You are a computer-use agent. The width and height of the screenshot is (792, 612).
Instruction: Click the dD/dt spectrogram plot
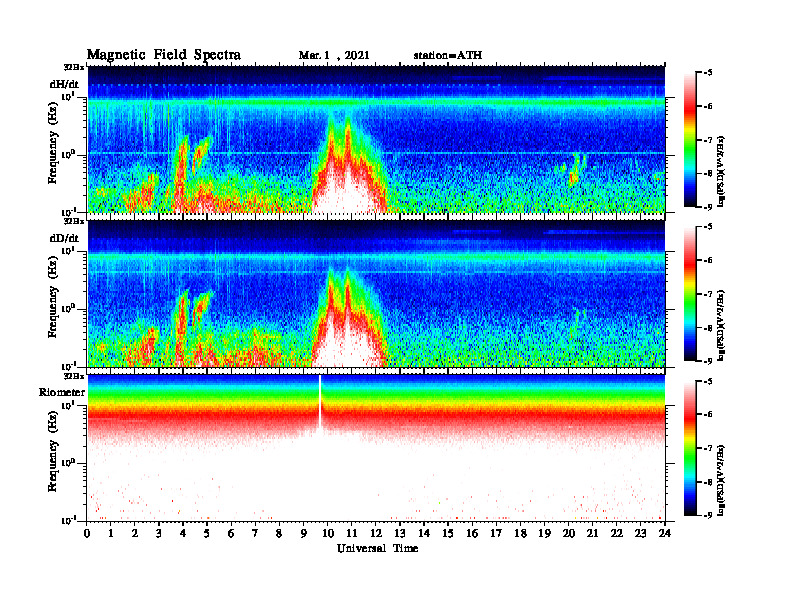click(376, 293)
